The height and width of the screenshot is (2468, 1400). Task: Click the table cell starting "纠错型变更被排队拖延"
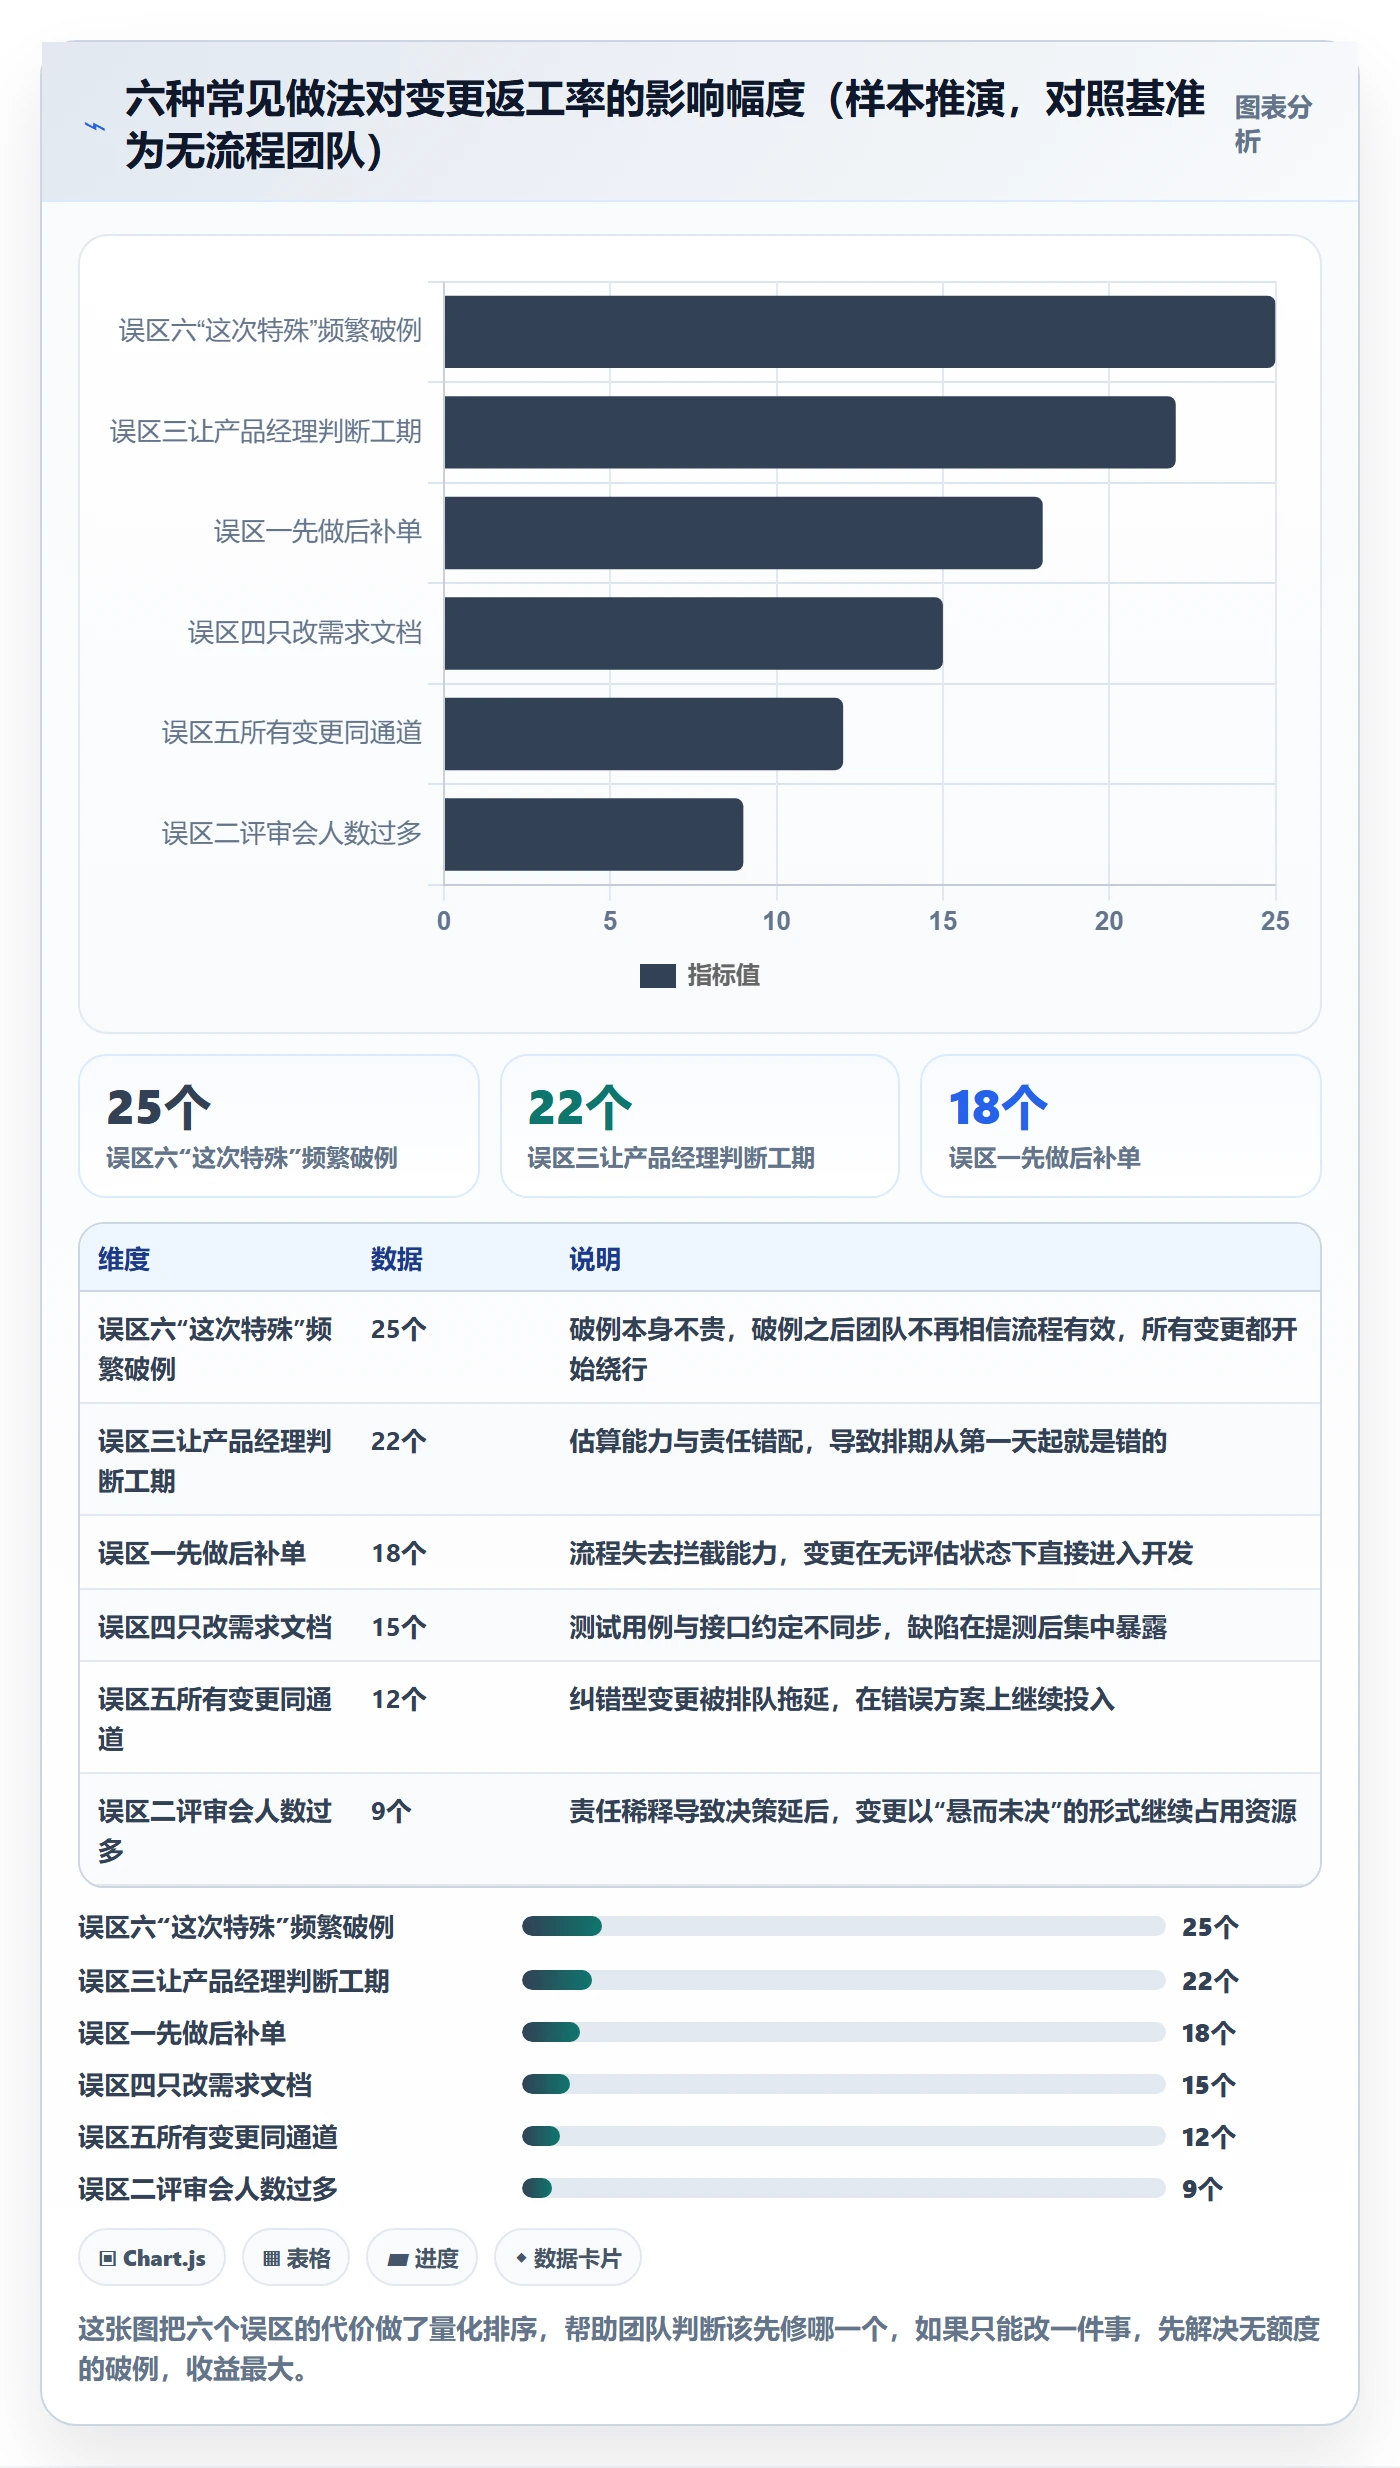coord(935,1718)
